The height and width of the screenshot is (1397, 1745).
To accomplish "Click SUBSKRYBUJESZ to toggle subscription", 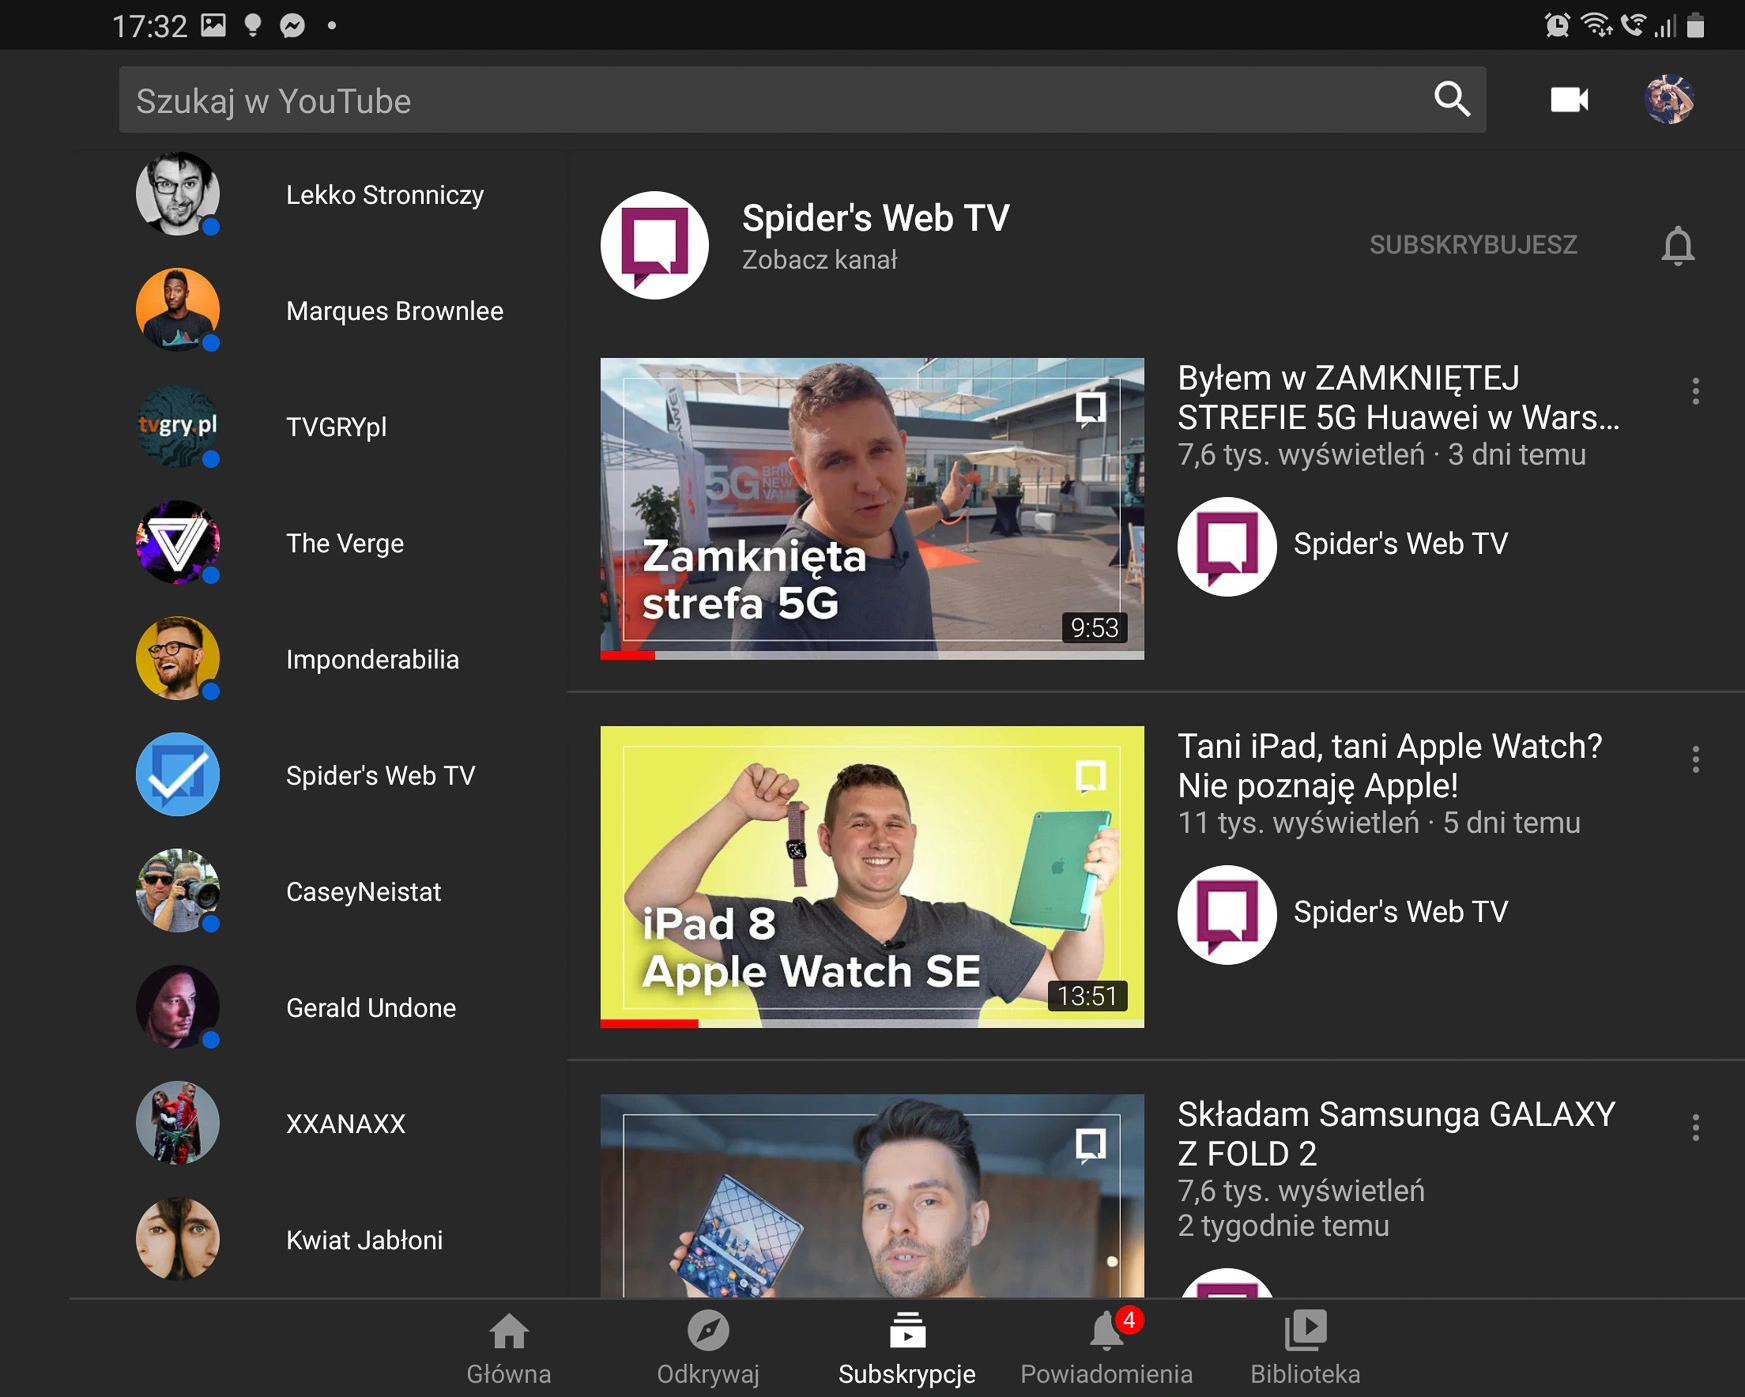I will [x=1473, y=245].
